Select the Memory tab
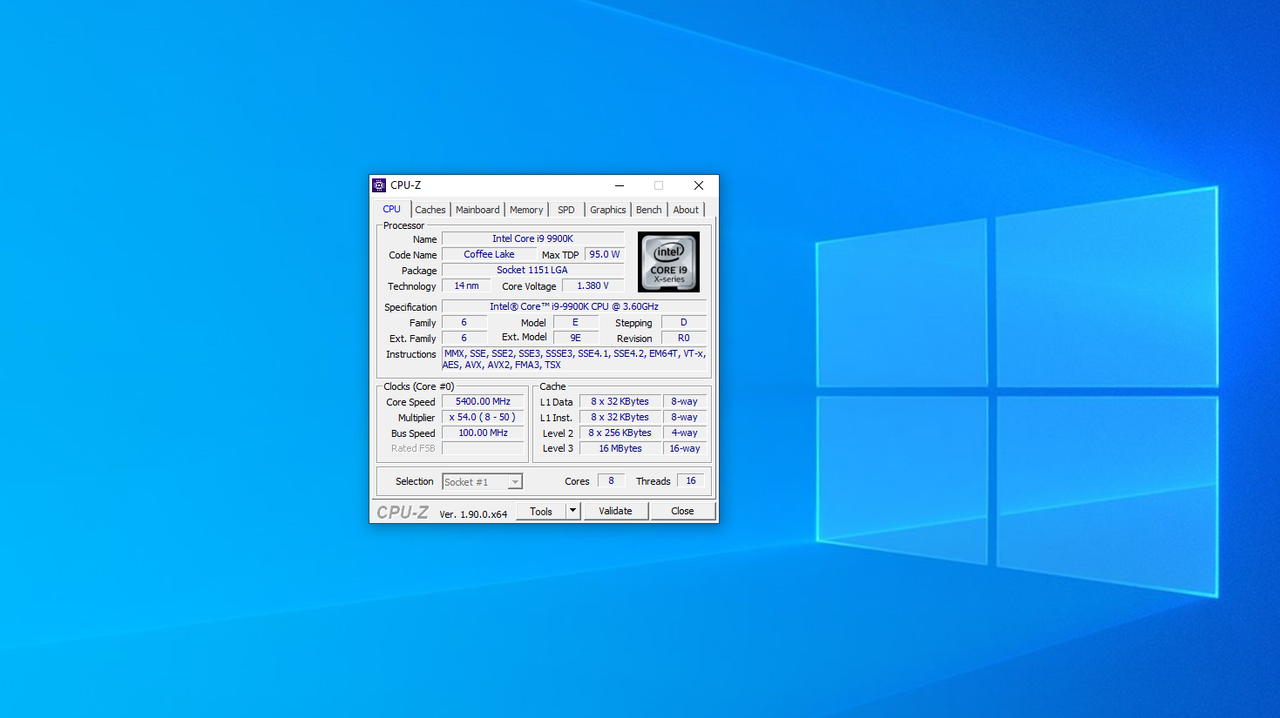The height and width of the screenshot is (718, 1280). point(526,210)
